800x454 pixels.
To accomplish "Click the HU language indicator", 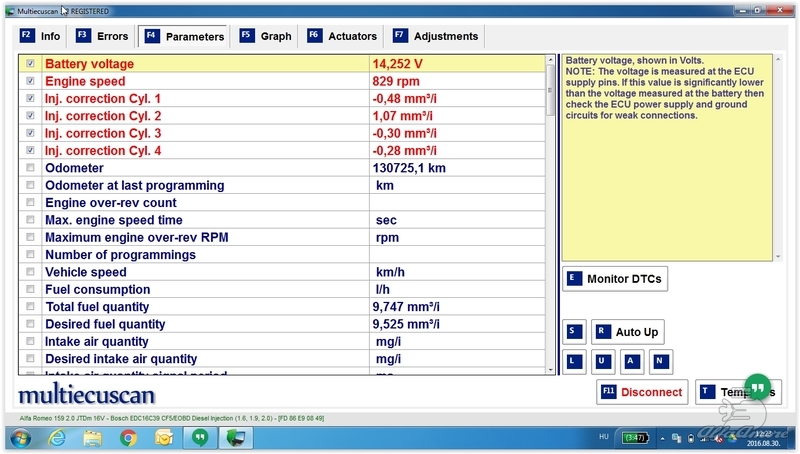I will coord(604,437).
